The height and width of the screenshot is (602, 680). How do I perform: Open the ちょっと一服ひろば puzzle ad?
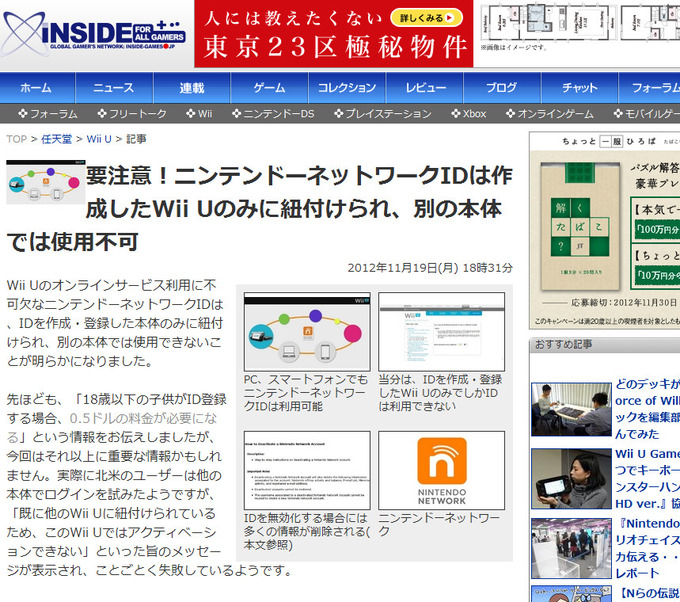(x=605, y=230)
